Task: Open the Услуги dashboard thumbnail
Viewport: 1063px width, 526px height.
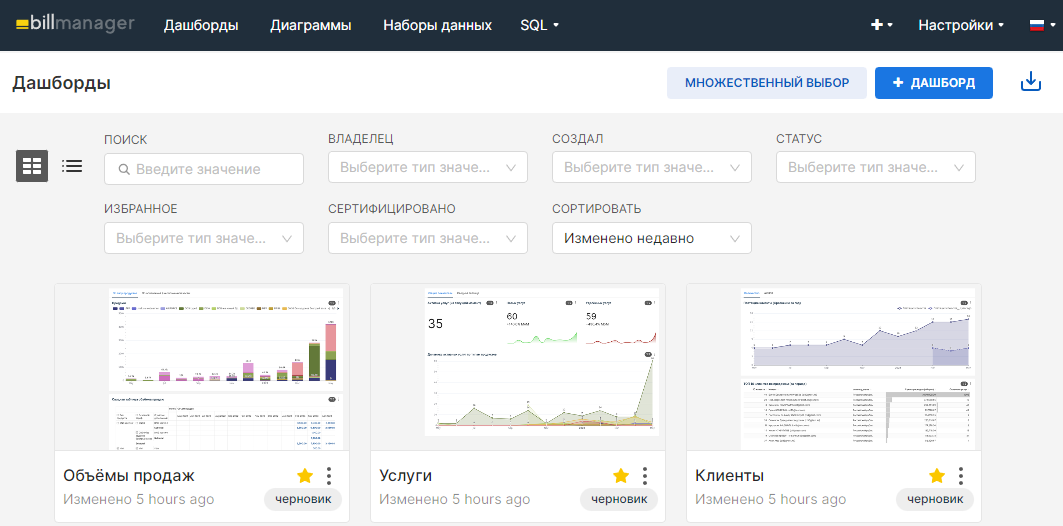Action: [518, 367]
